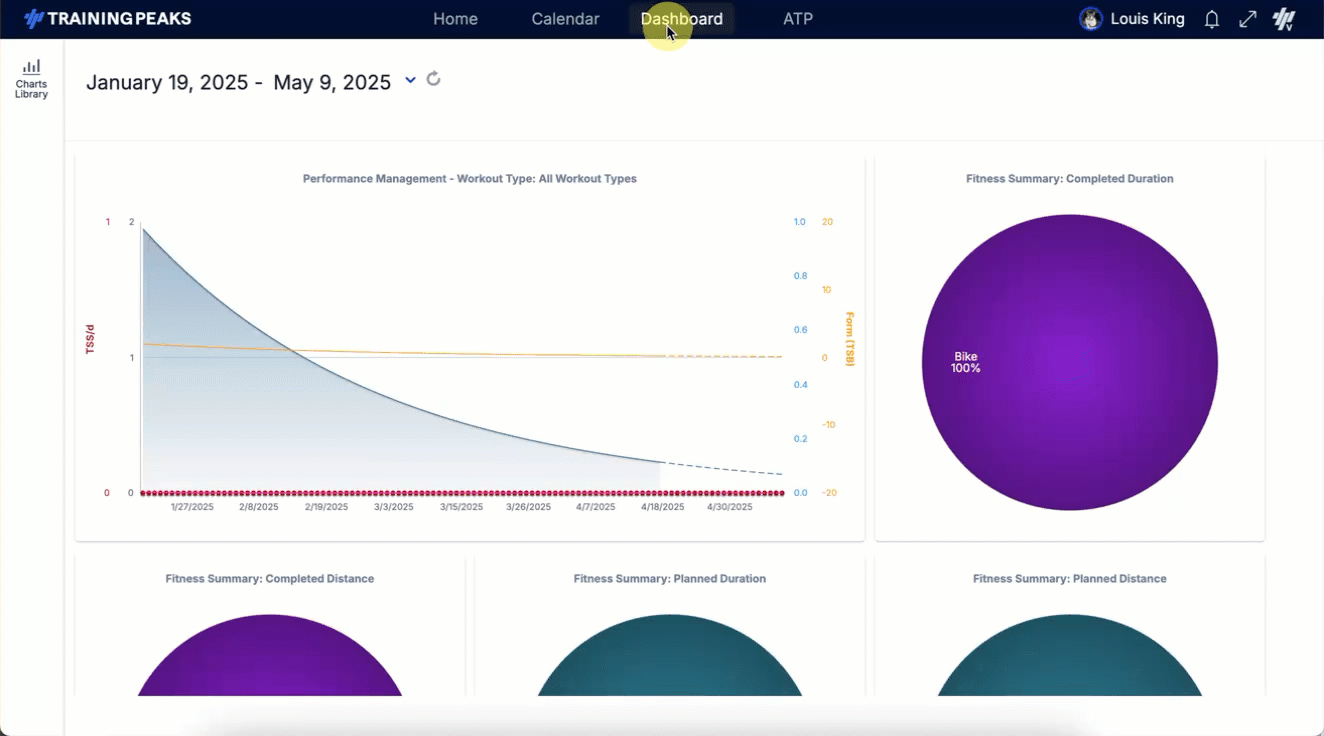This screenshot has height=736, width=1324.
Task: Click the 4/30/2025 x-axis date
Action: [x=730, y=507]
